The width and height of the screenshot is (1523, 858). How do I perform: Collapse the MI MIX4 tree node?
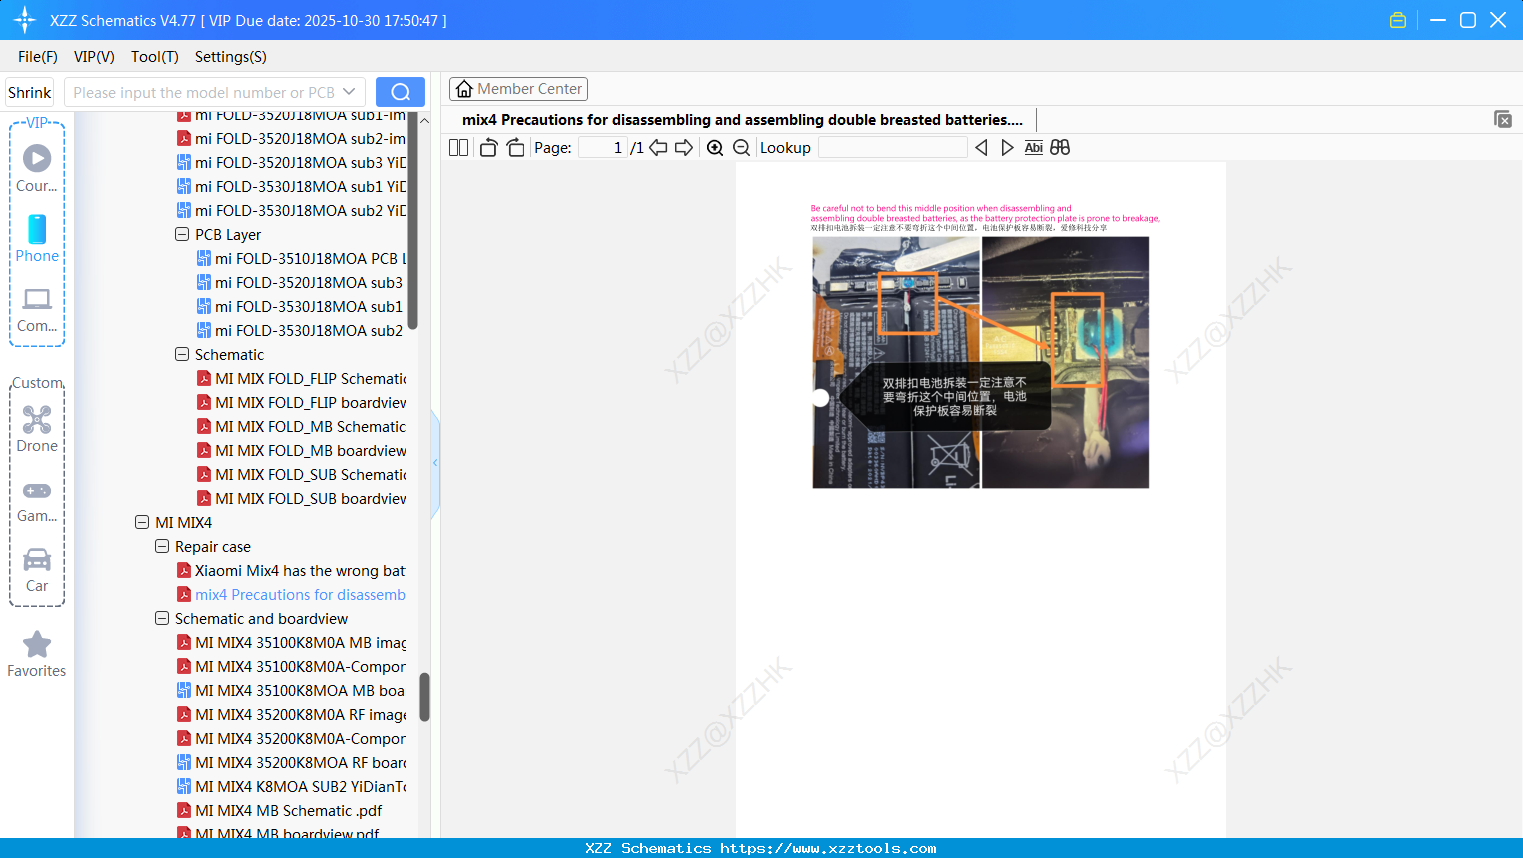pyautogui.click(x=142, y=522)
